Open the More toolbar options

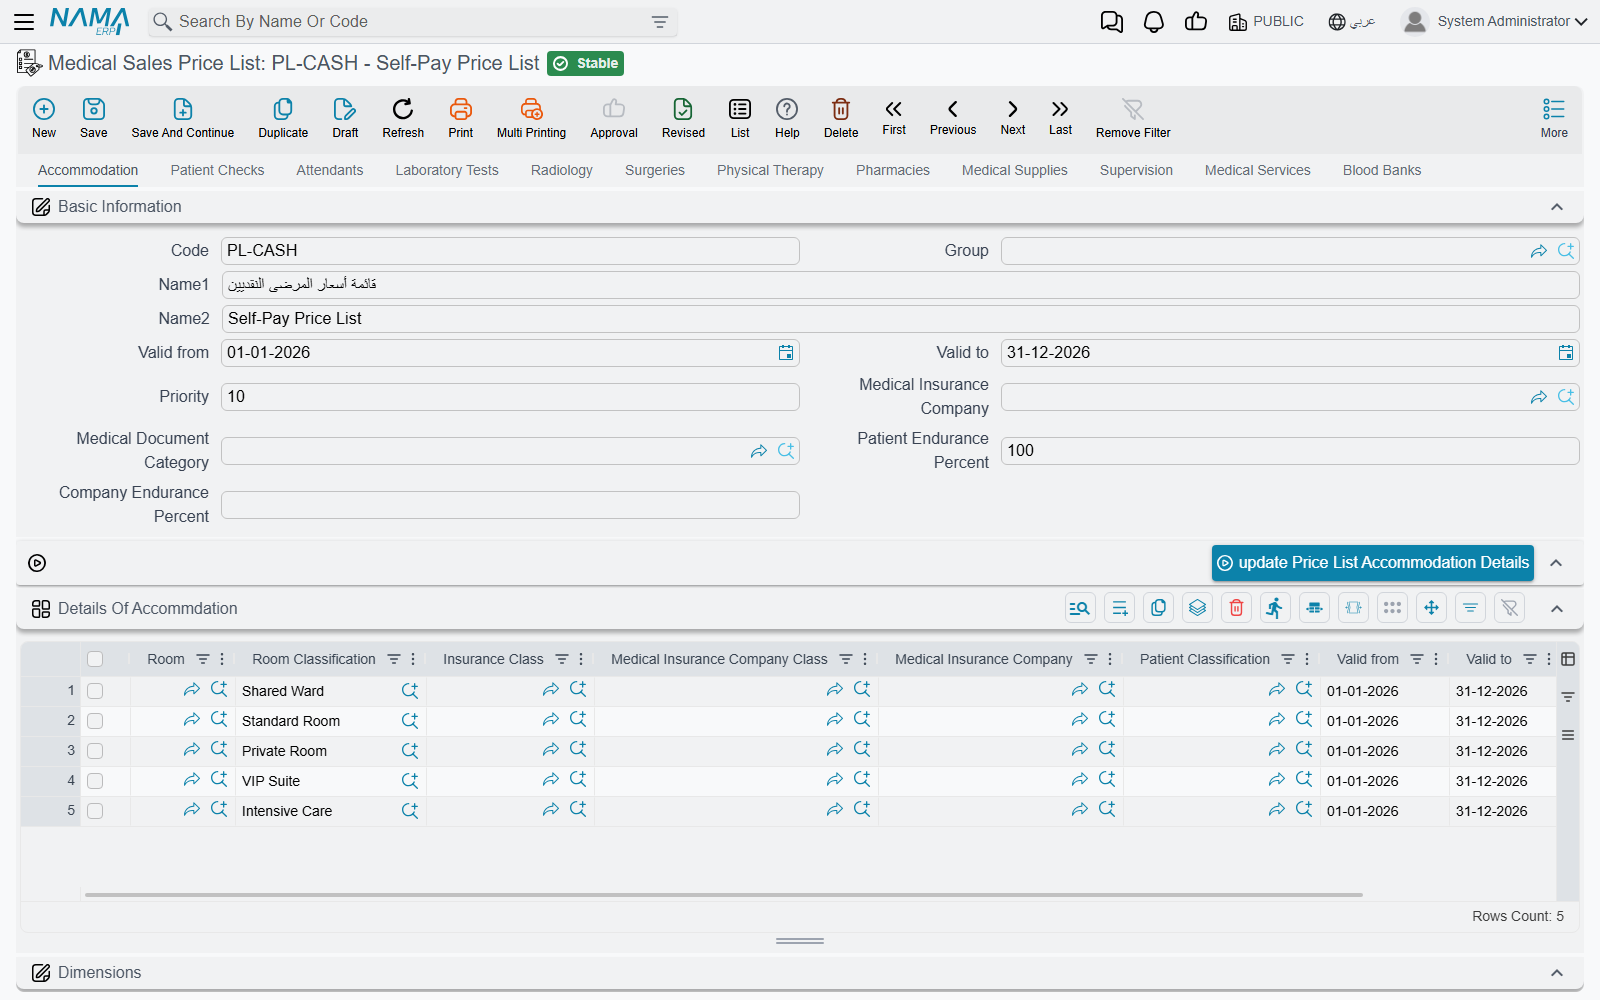coord(1554,117)
